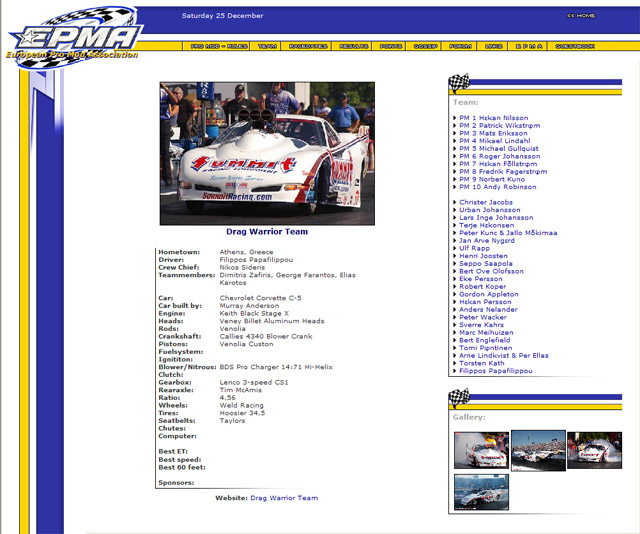The image size is (640, 534).
Task: Open PM 7 Håkan Fällström team page
Action: tap(498, 164)
